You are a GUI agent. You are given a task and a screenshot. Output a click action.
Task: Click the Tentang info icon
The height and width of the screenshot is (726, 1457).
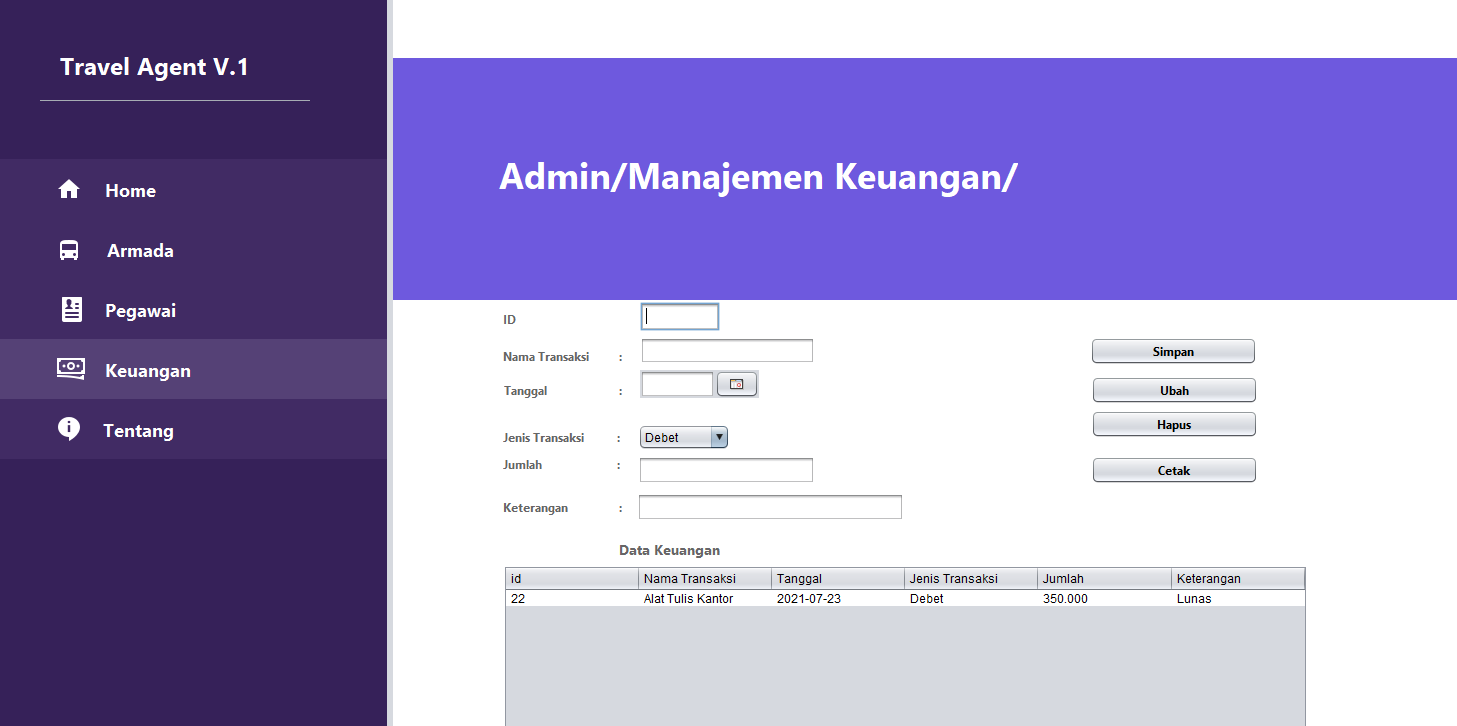point(68,429)
